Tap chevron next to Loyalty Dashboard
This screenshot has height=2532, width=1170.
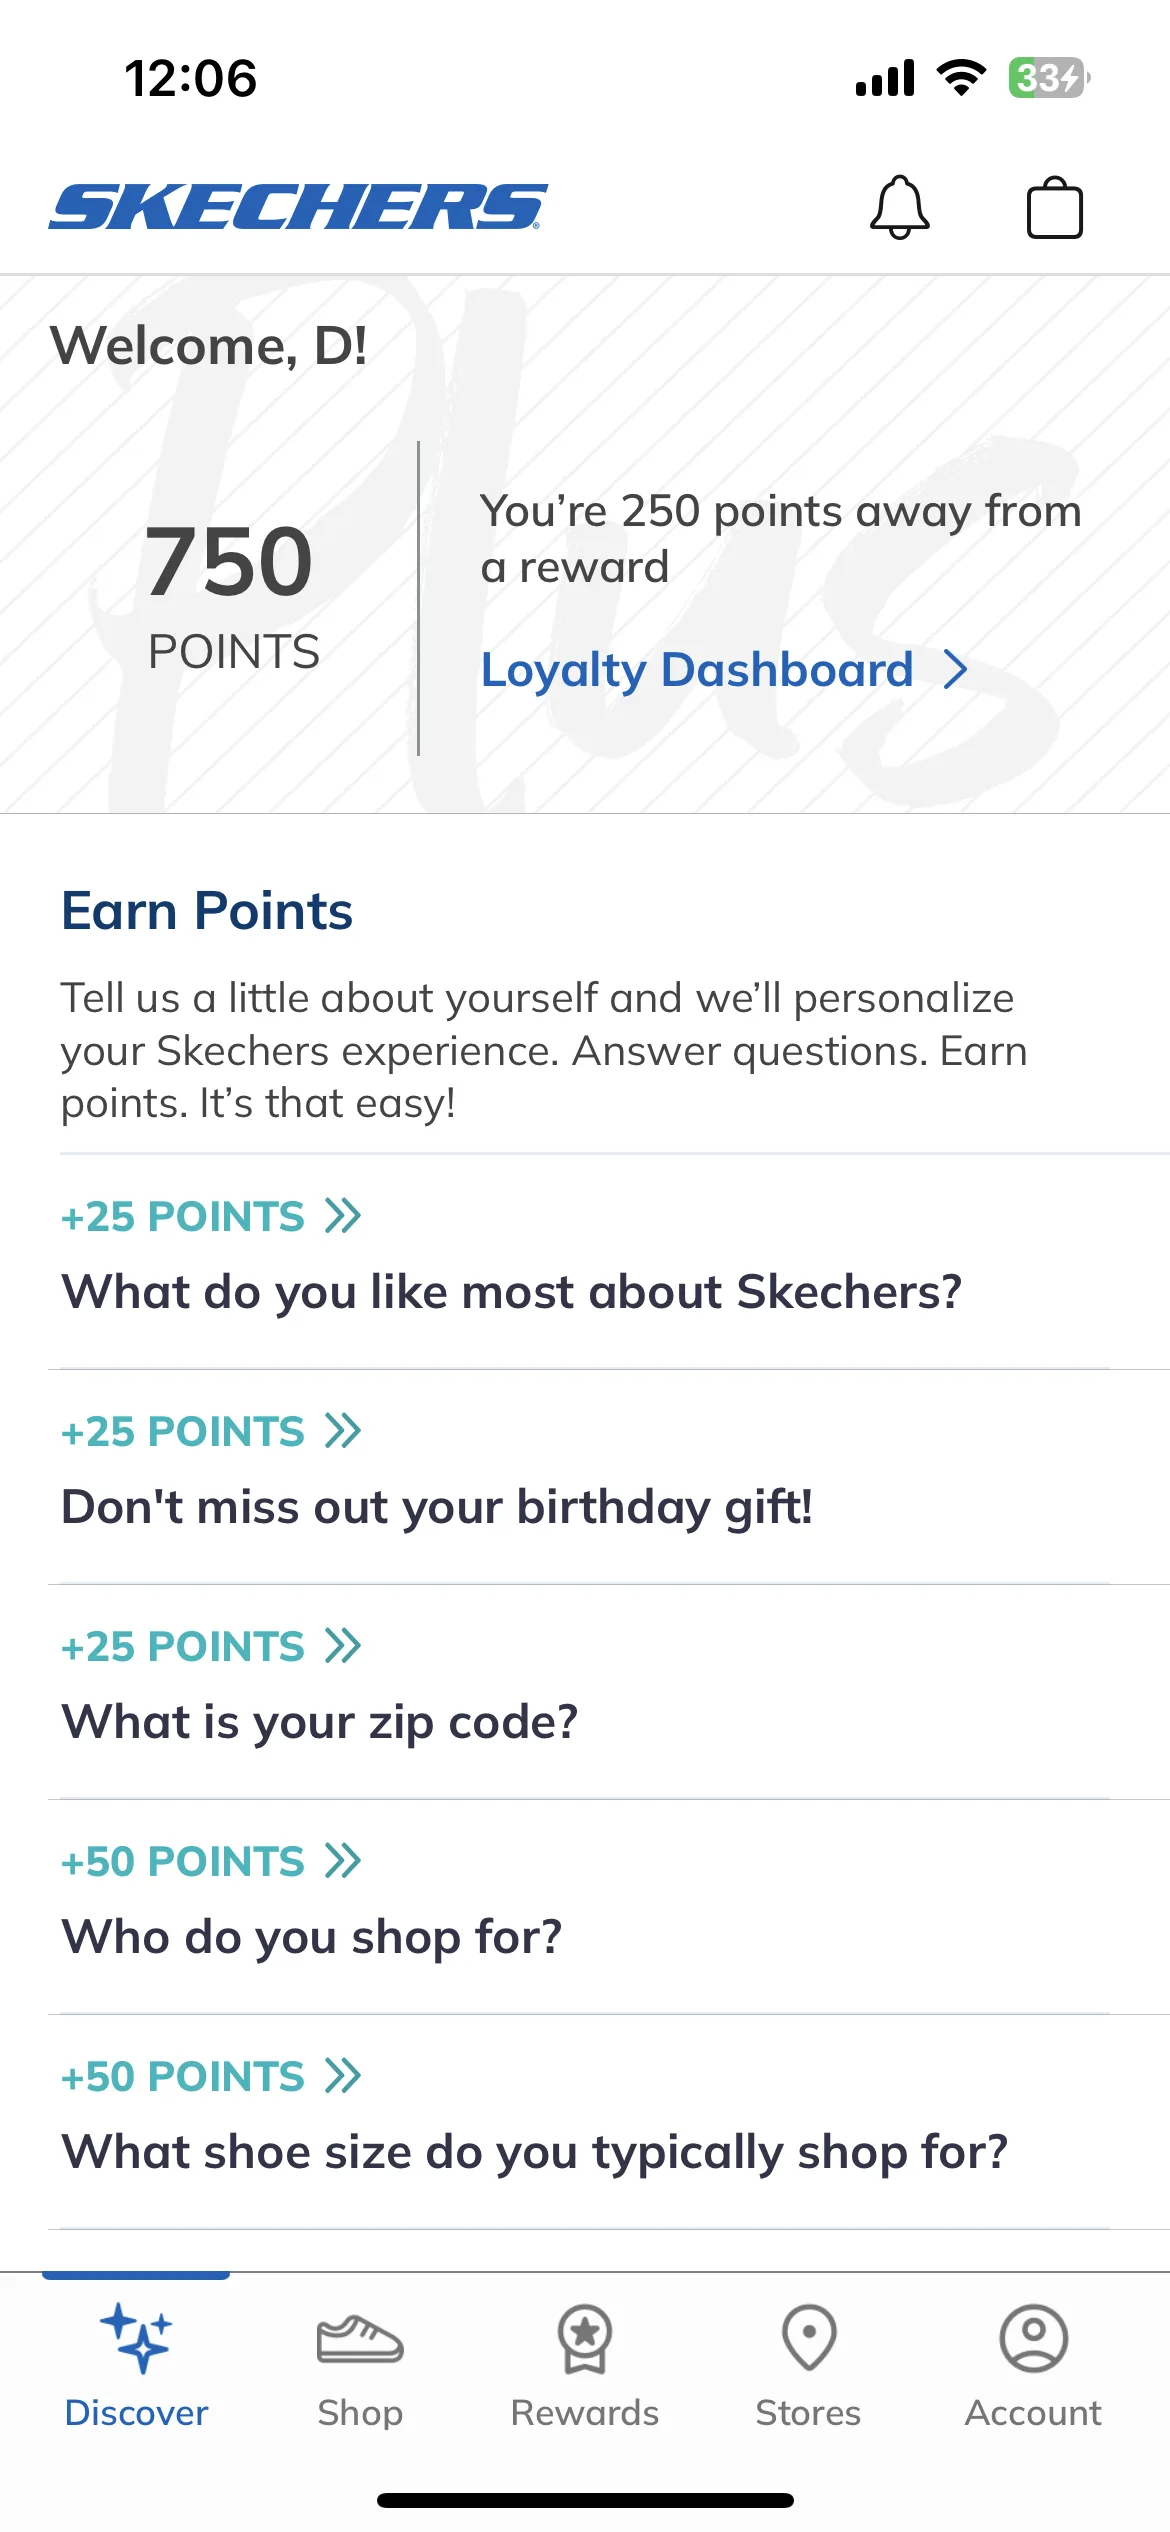pyautogui.click(x=956, y=669)
